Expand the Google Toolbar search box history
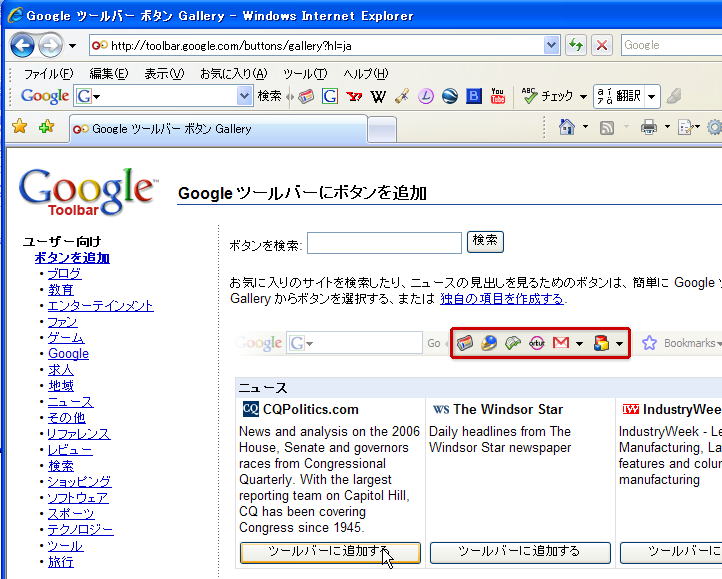The width and height of the screenshot is (722, 579). (x=245, y=96)
